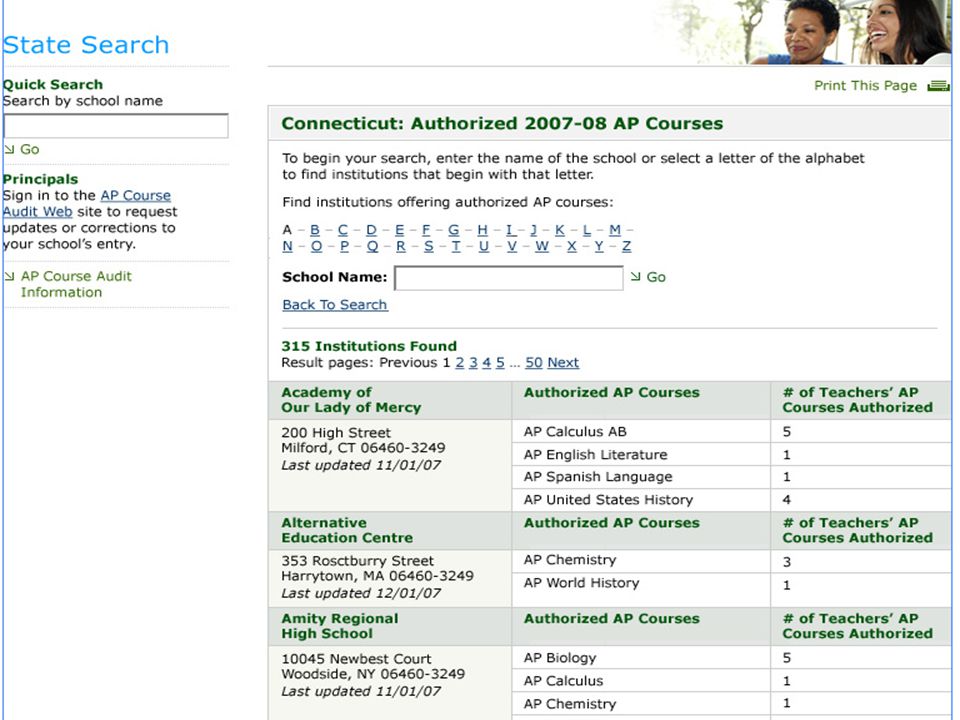The image size is (960, 720).
Task: Select letter X in the alphabet index
Action: coord(572,247)
